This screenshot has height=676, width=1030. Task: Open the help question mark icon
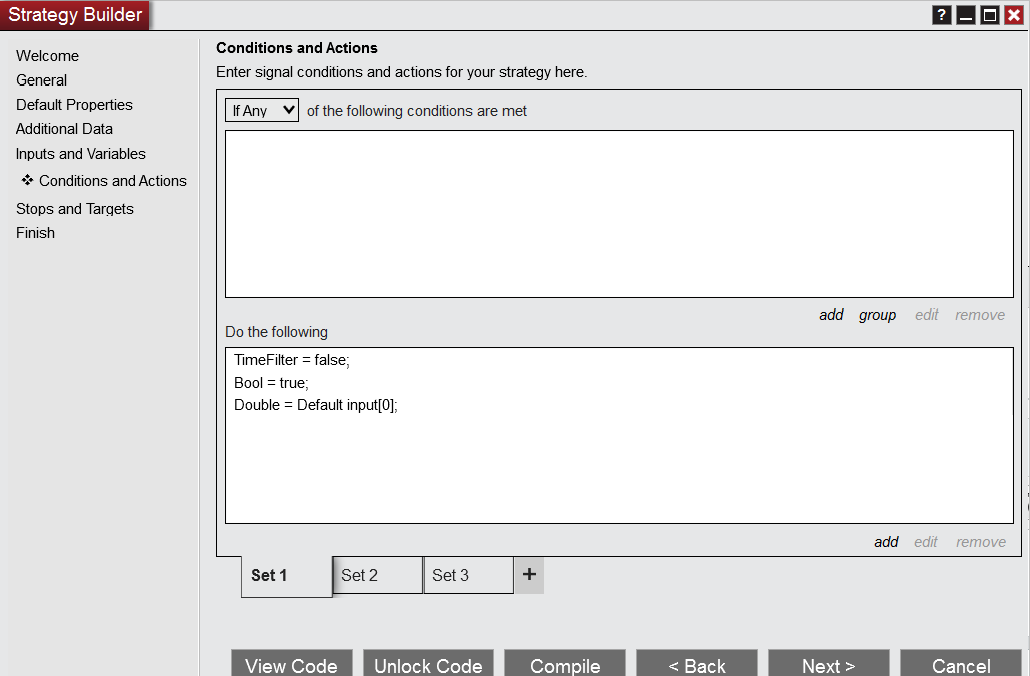(x=941, y=14)
